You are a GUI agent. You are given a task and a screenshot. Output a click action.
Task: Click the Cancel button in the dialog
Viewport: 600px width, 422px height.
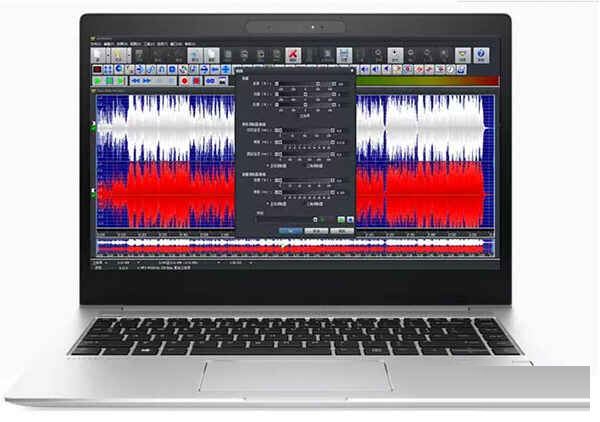click(316, 230)
